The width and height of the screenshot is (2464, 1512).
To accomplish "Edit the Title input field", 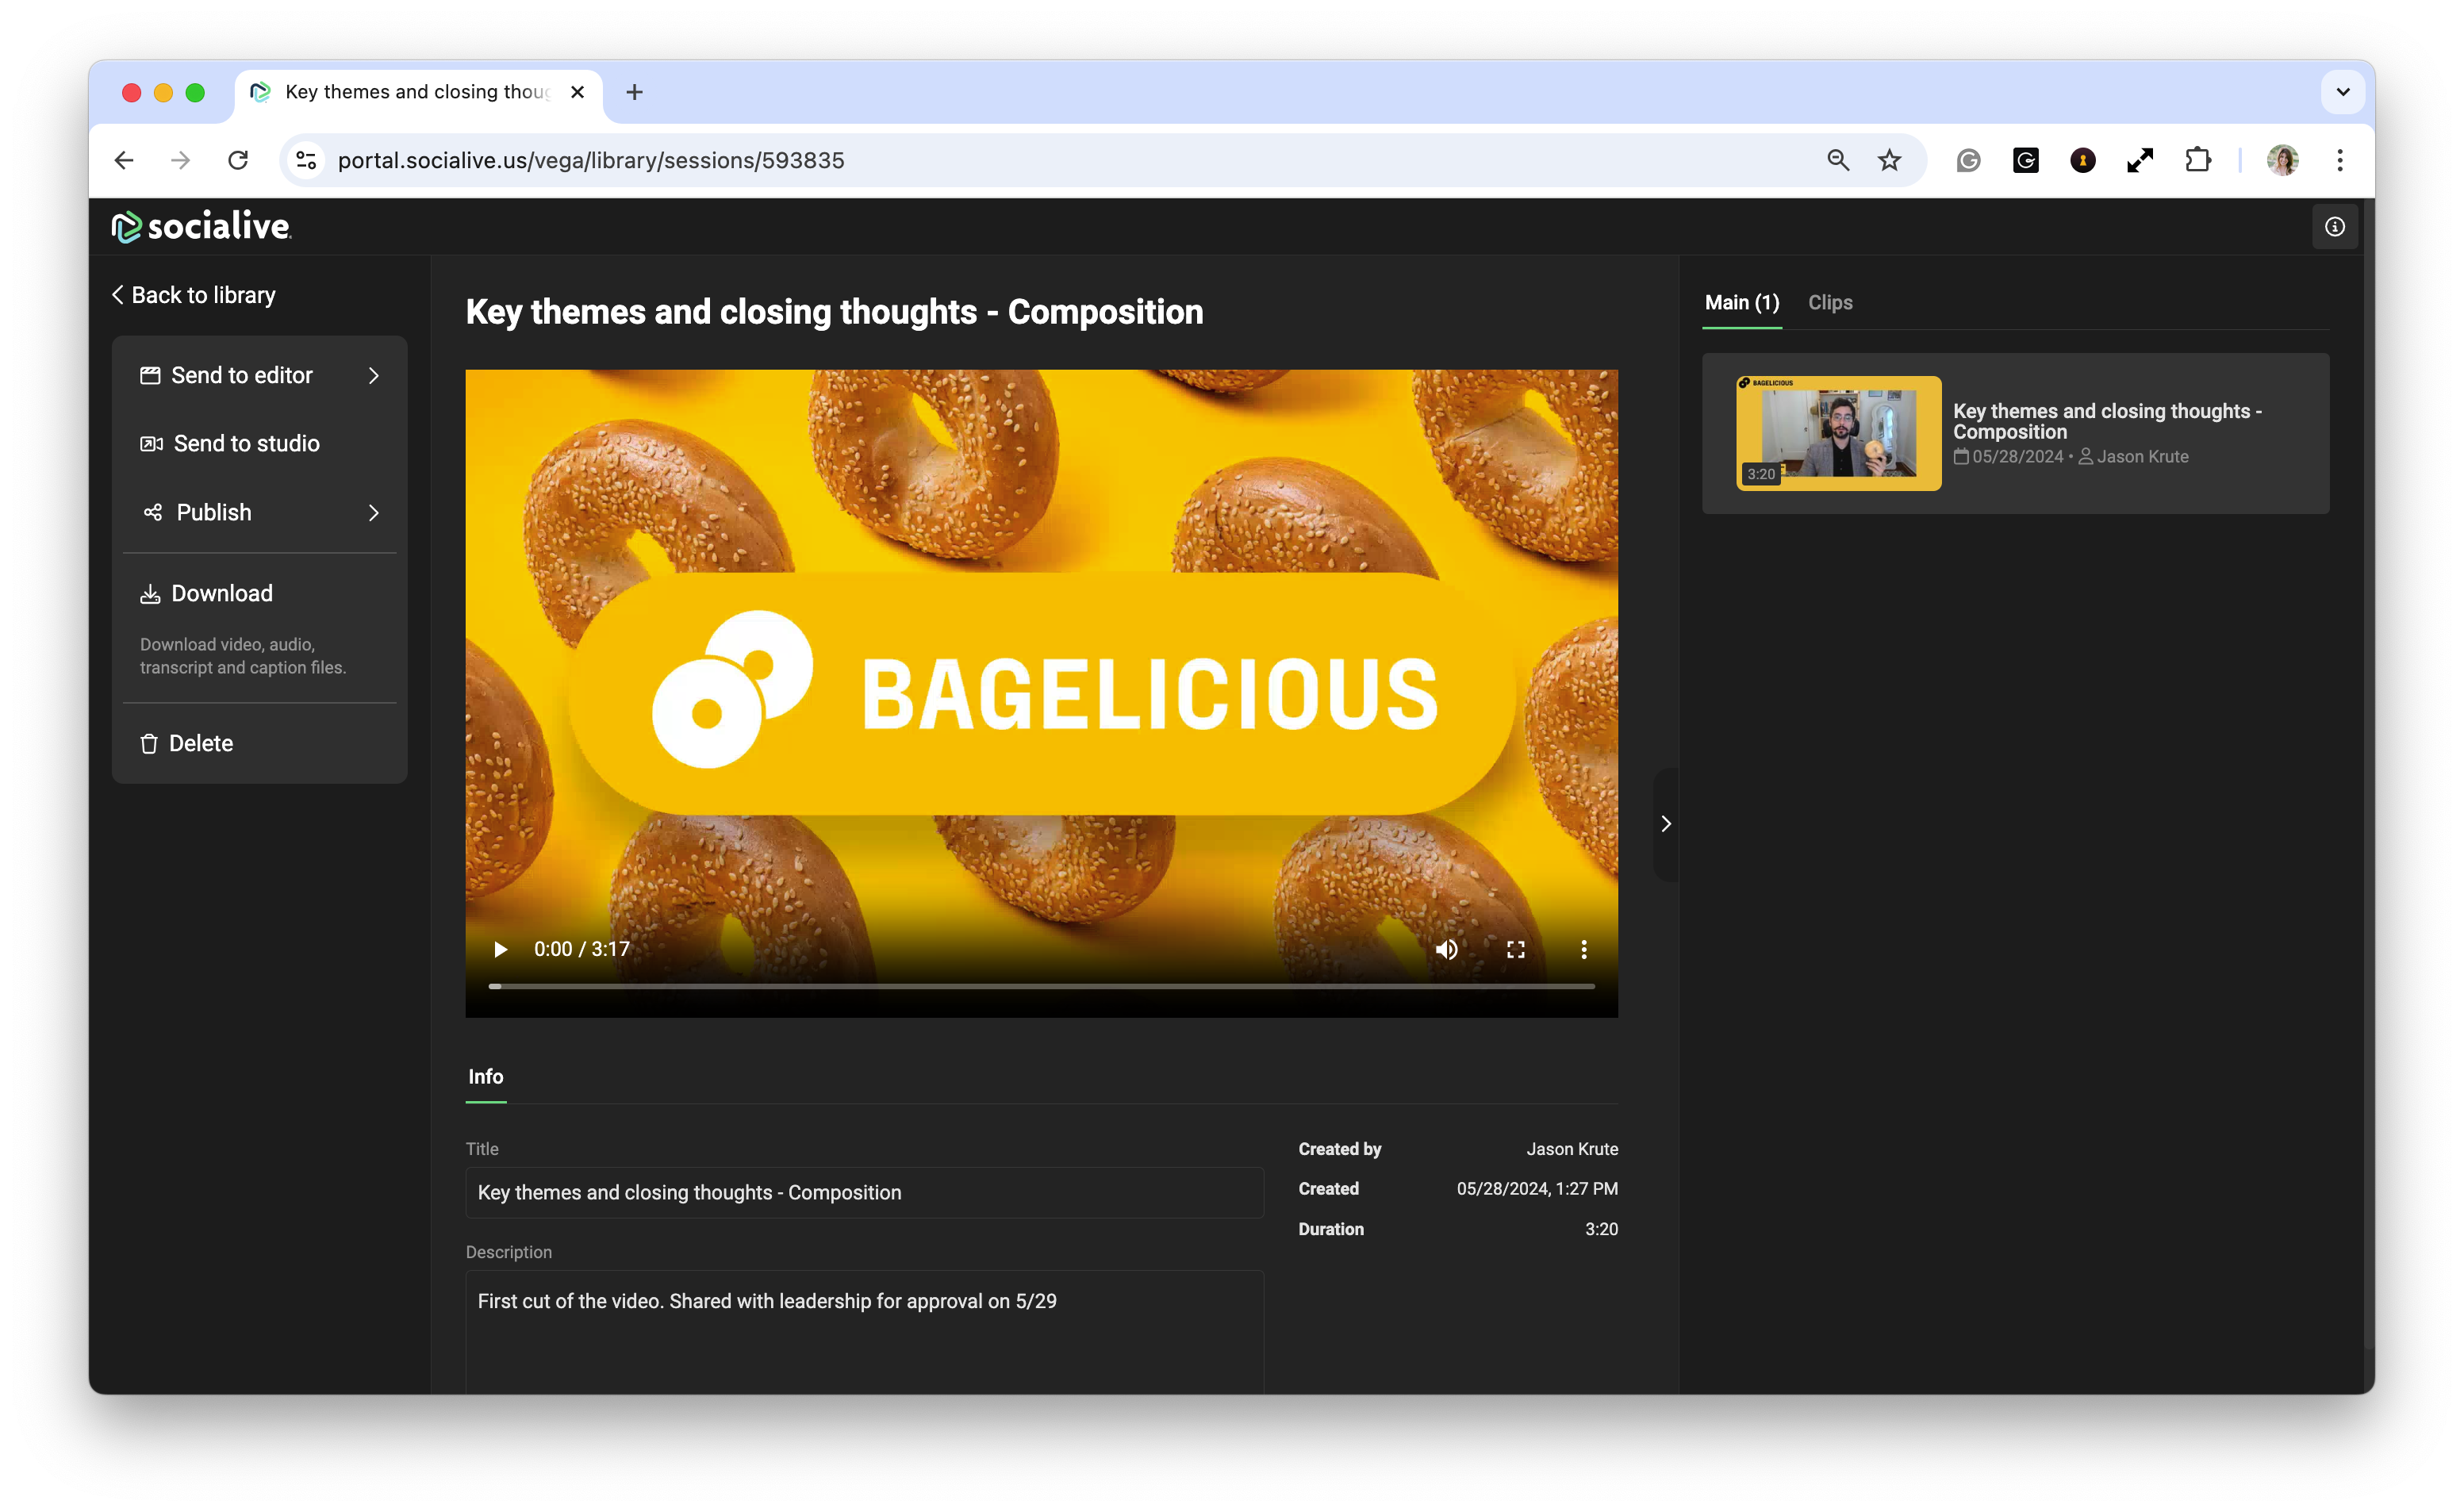I will (x=864, y=1192).
